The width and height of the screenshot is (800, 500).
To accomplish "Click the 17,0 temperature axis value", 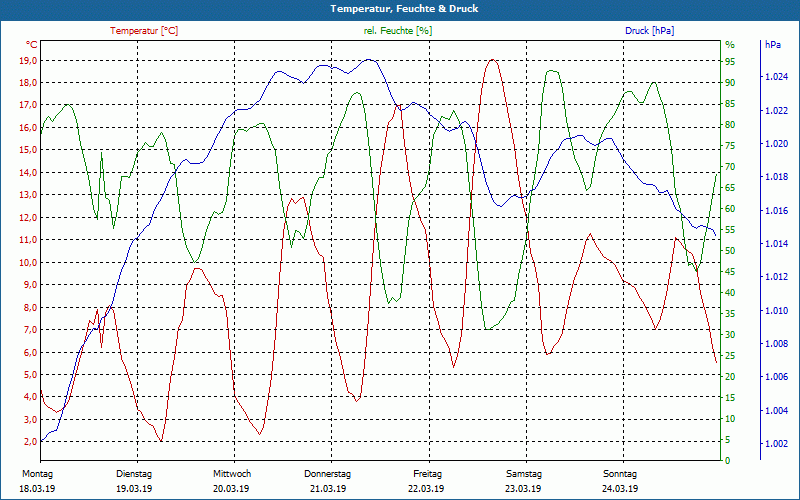I will (x=28, y=105).
